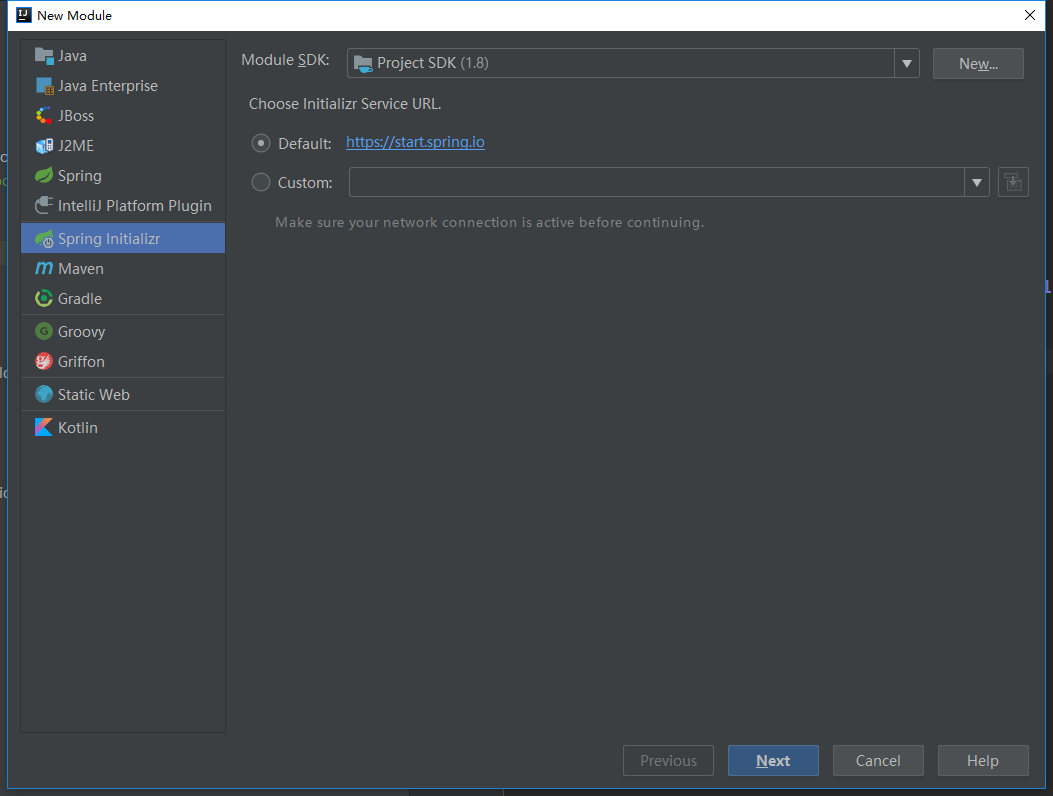The width and height of the screenshot is (1053, 796).
Task: Click the Next button
Action: 773,760
